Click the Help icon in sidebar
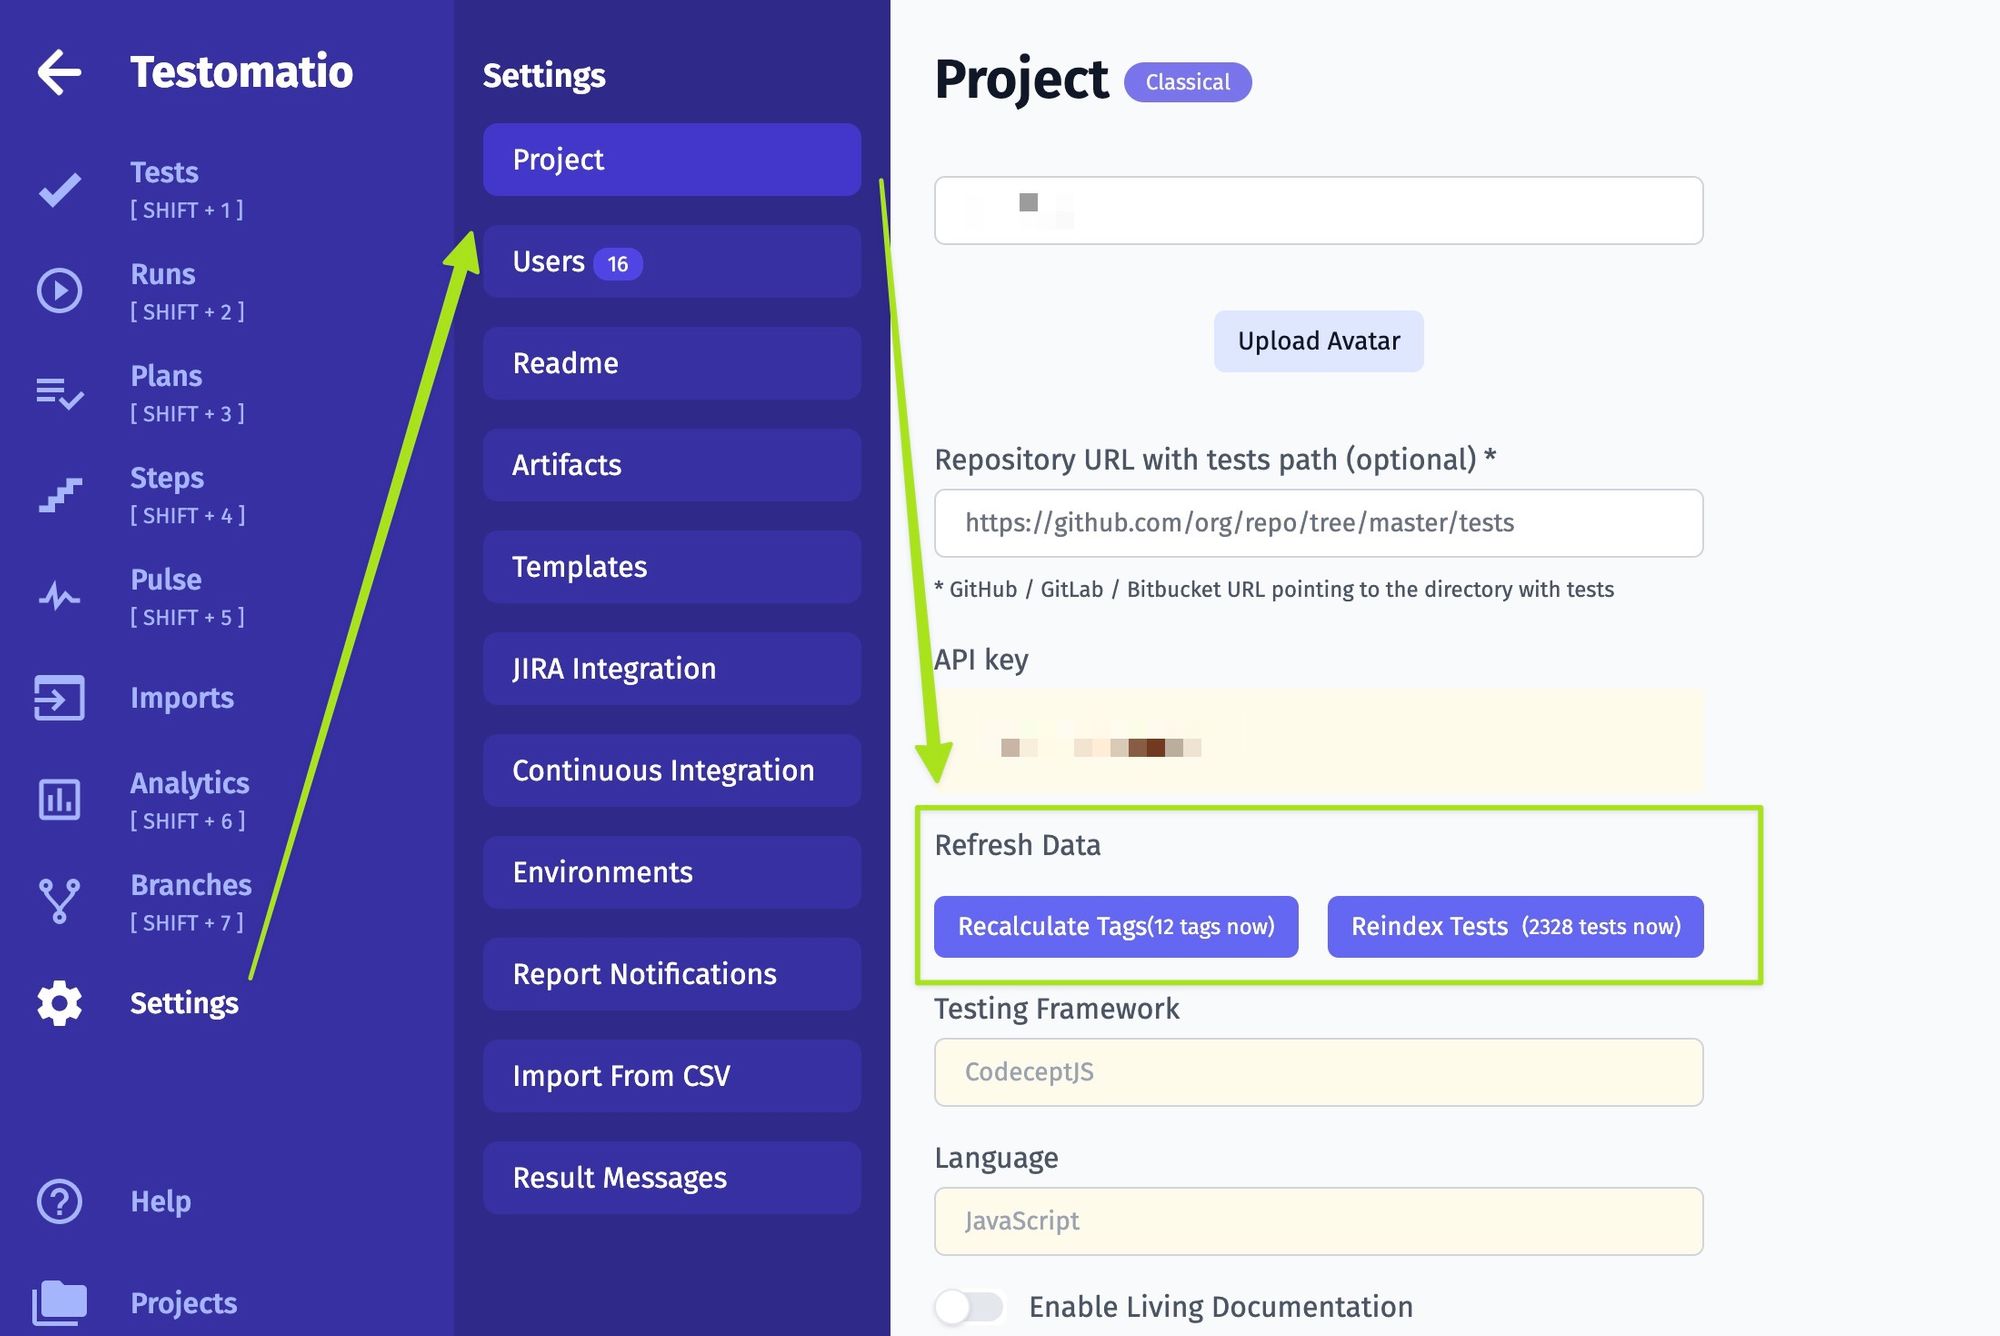The width and height of the screenshot is (2000, 1336). pyautogui.click(x=60, y=1199)
